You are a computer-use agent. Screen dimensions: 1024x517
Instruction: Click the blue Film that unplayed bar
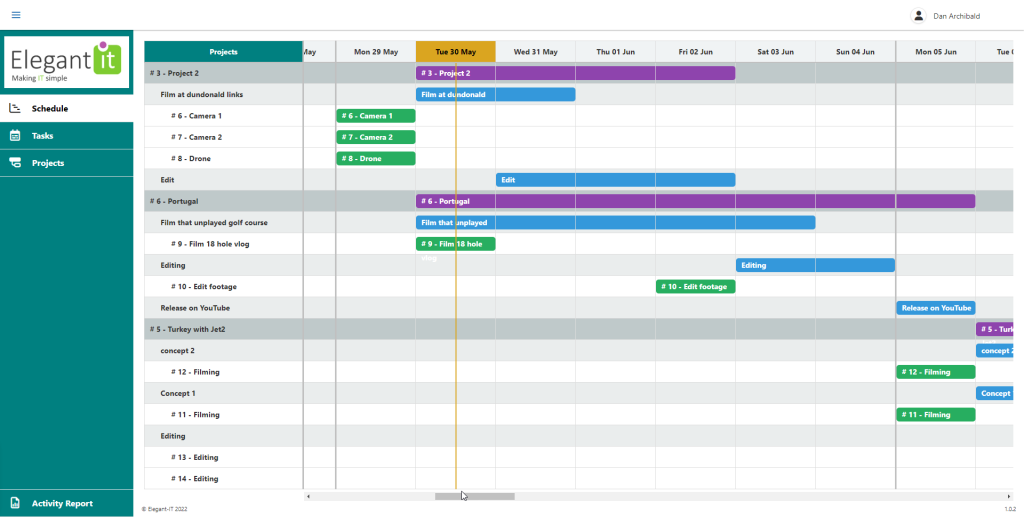(615, 223)
